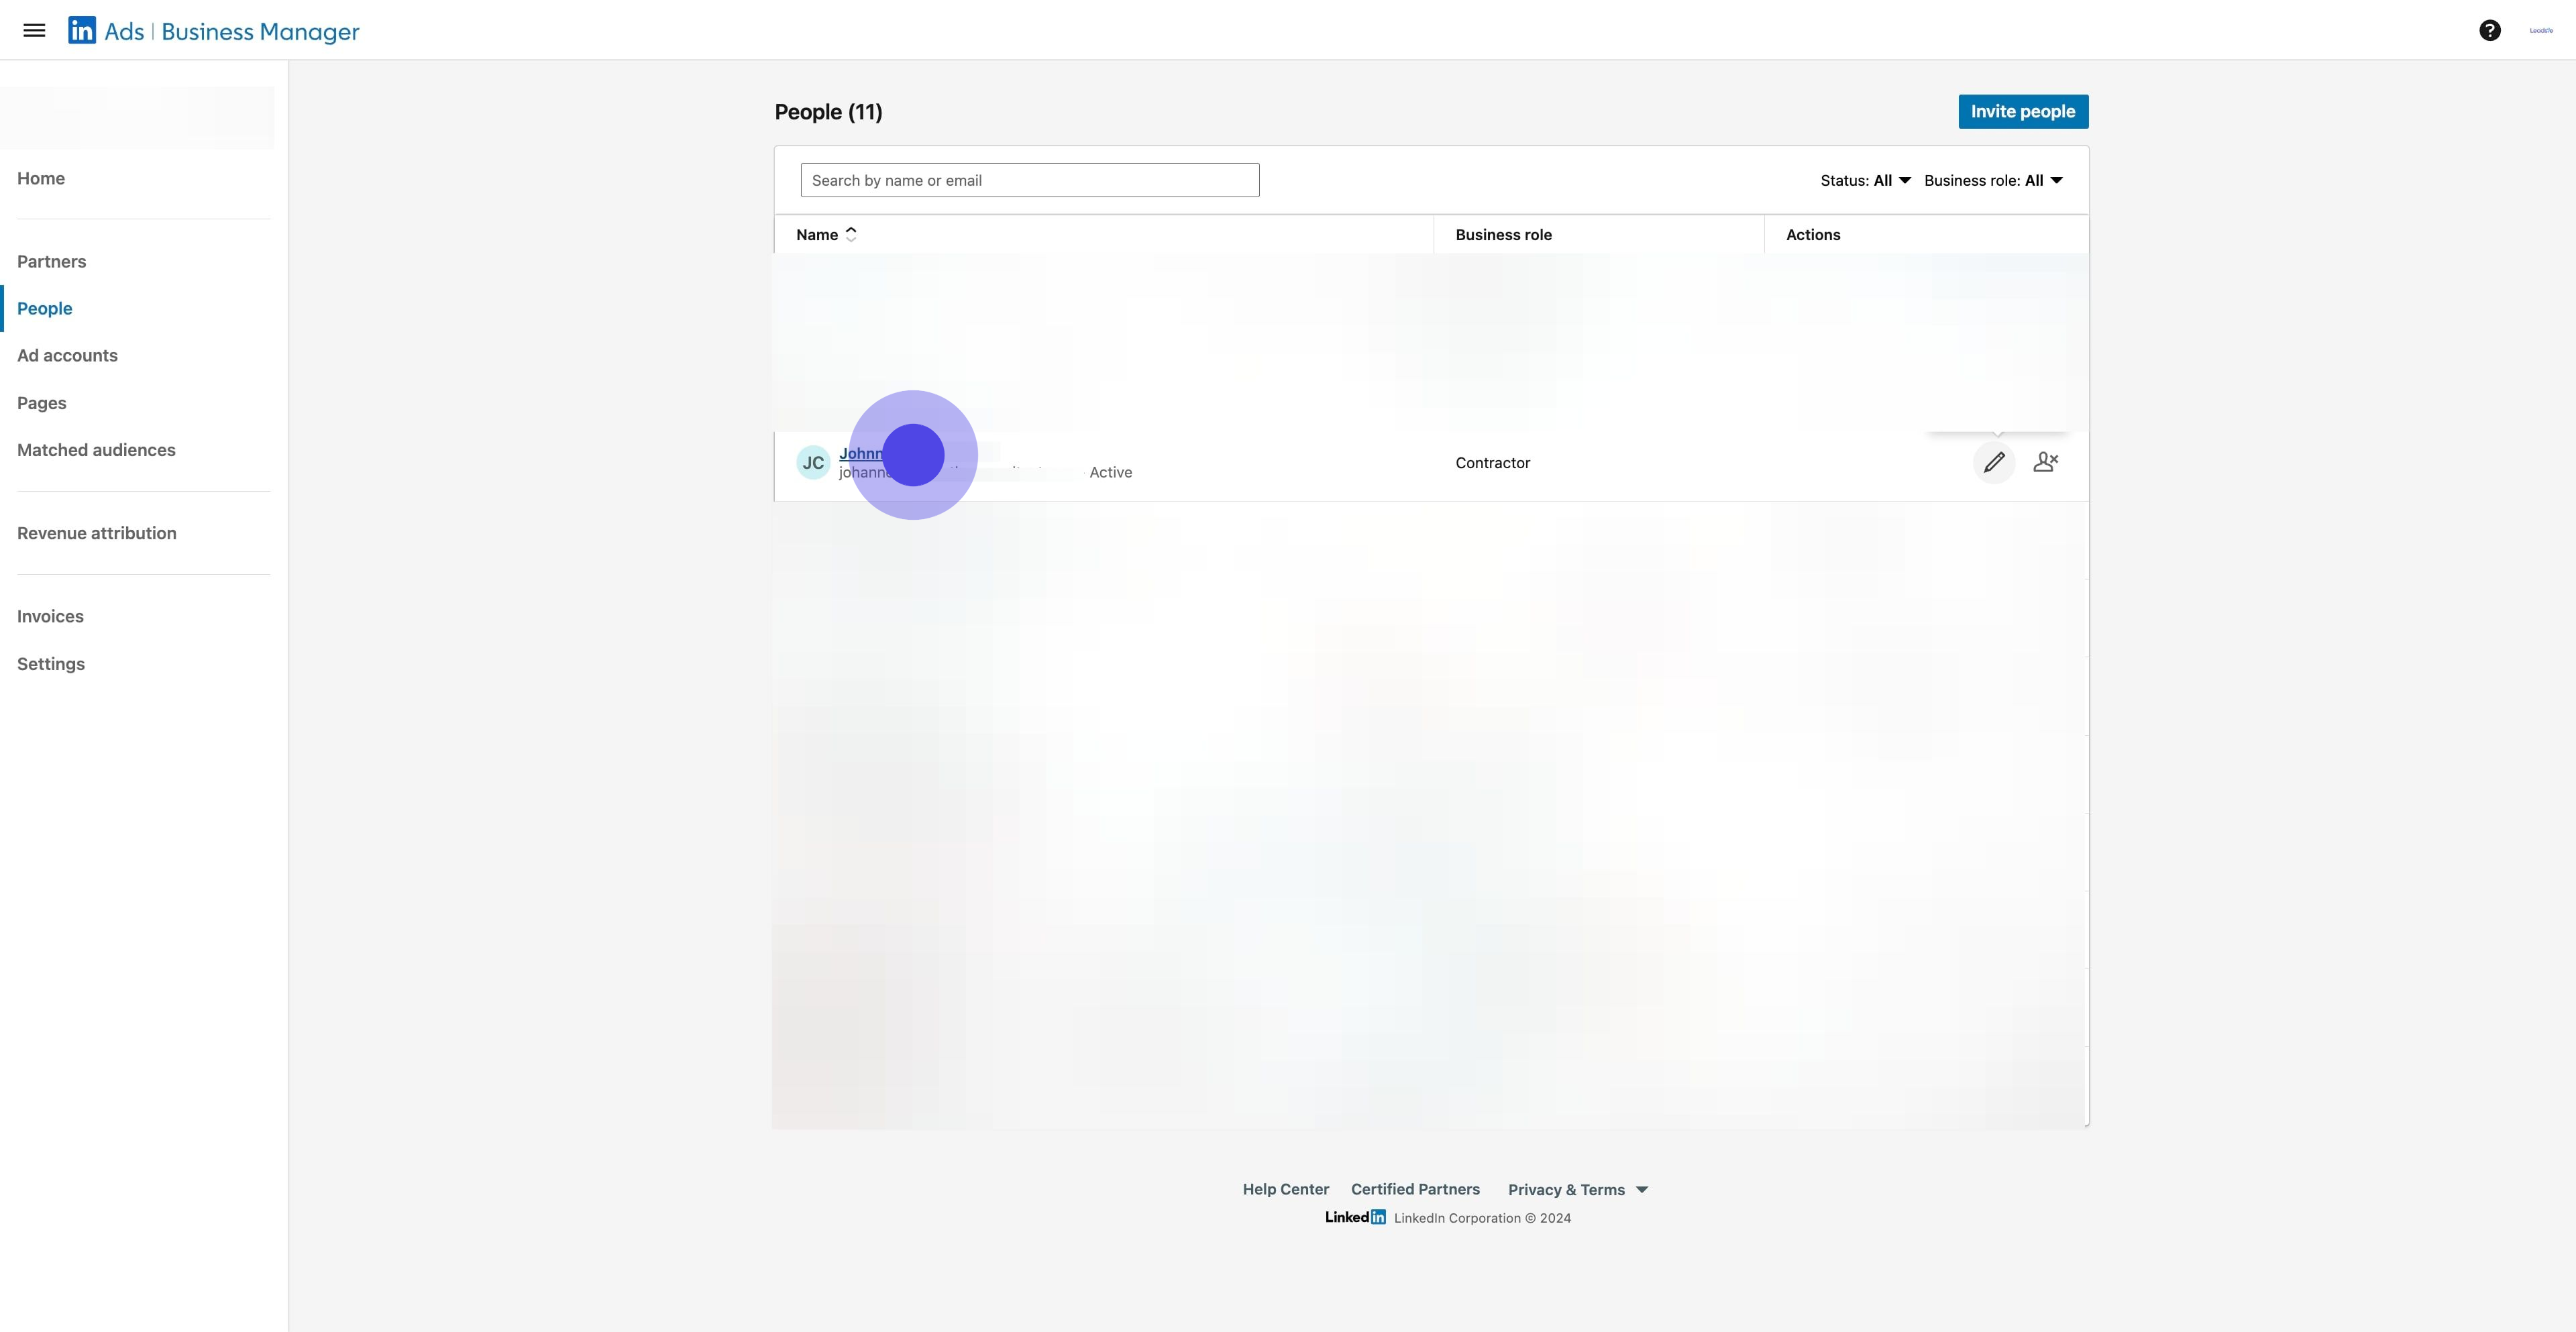This screenshot has width=2576, height=1332.
Task: Click the LinkedIn Ads Business Manager logo
Action: [212, 30]
